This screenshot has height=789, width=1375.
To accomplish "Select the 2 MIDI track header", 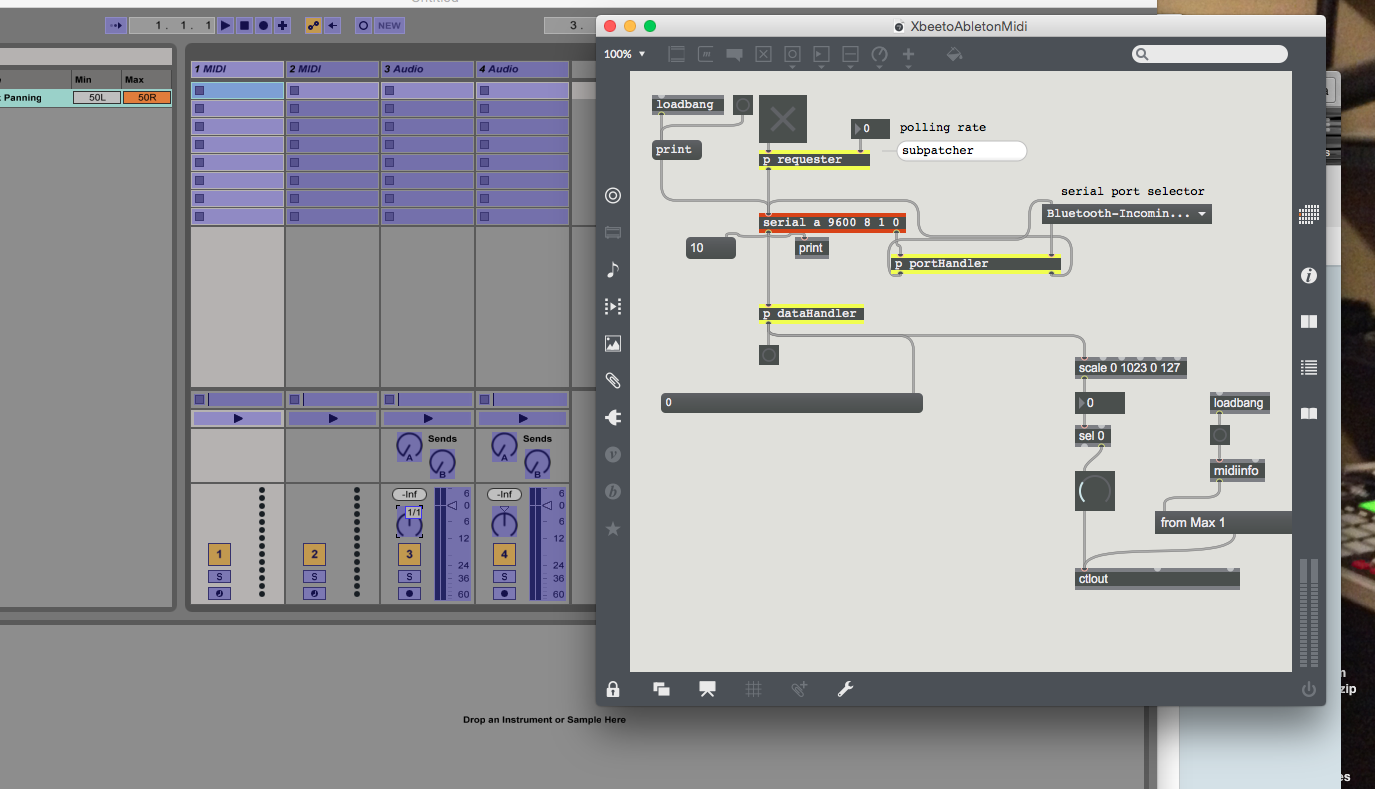I will point(332,69).
